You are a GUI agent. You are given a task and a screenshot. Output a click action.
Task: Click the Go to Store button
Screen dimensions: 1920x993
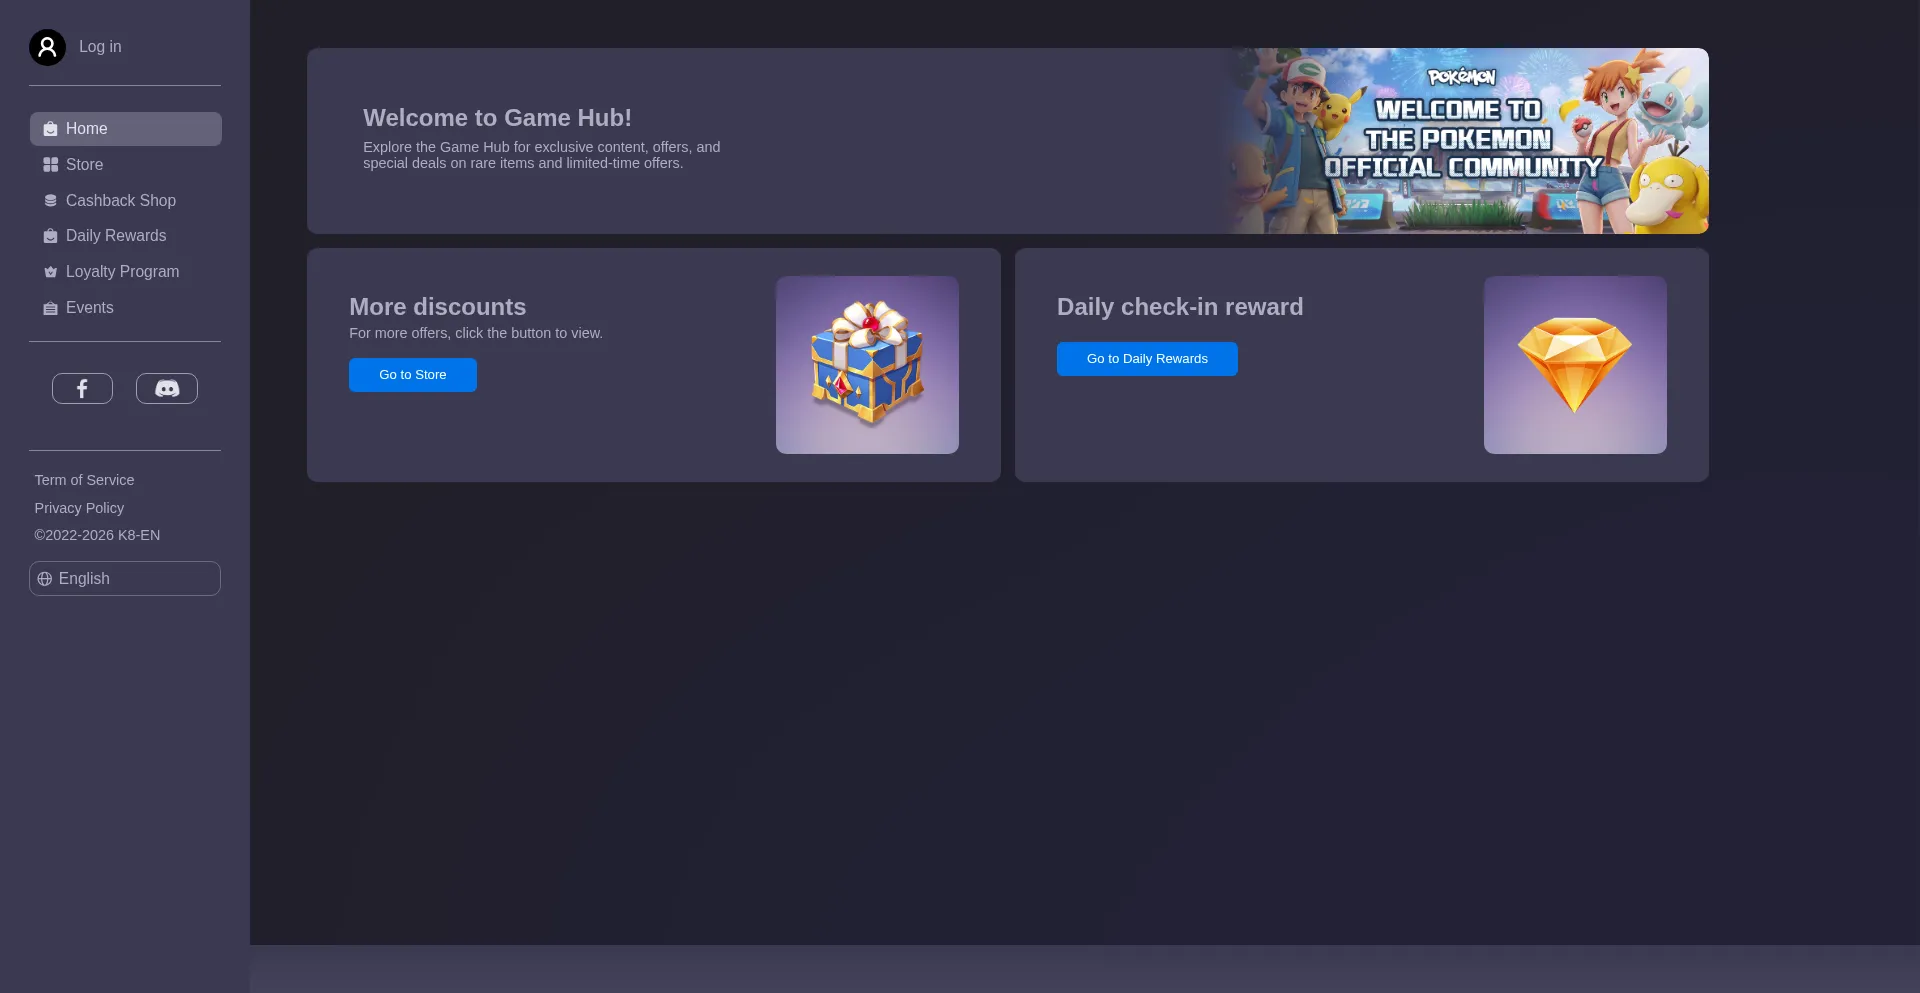coord(413,375)
